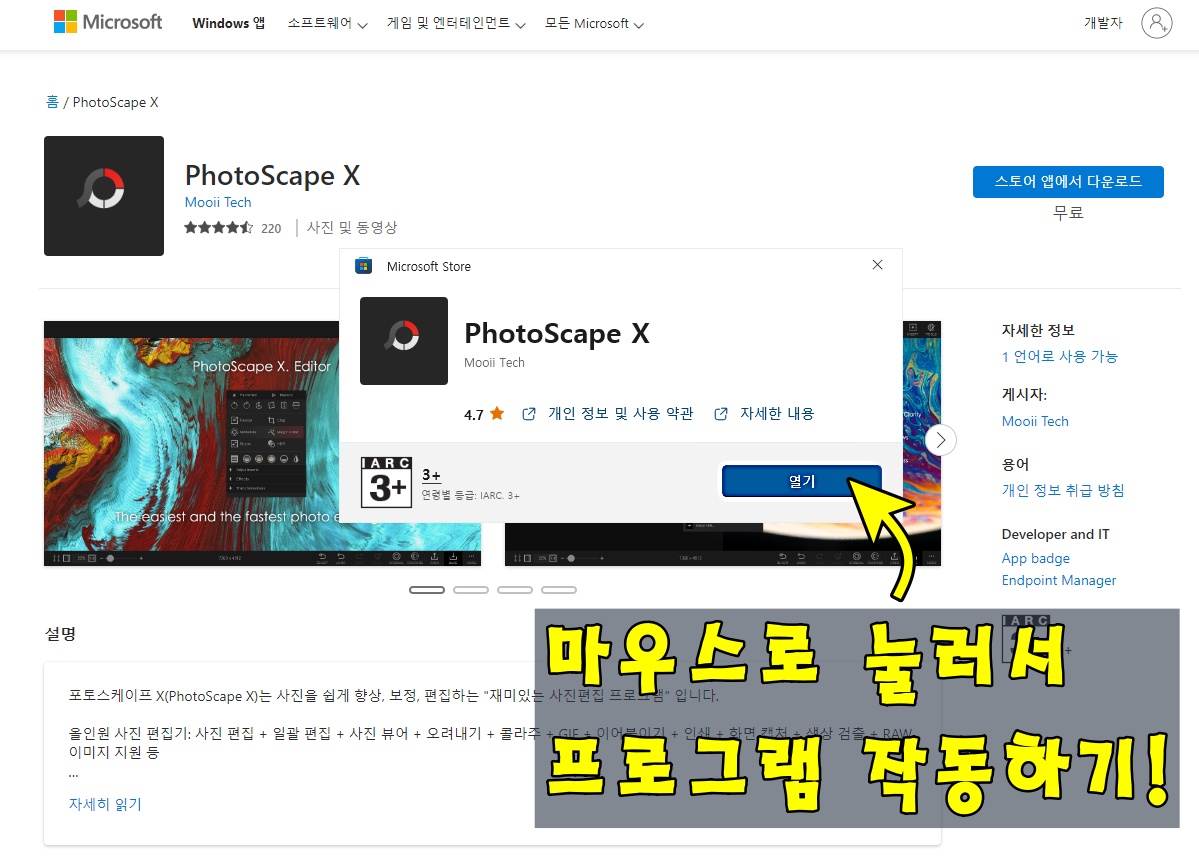Viewport: 1199px width, 857px height.
Task: Click 자세히 읽기 to expand the description
Action: (x=106, y=804)
